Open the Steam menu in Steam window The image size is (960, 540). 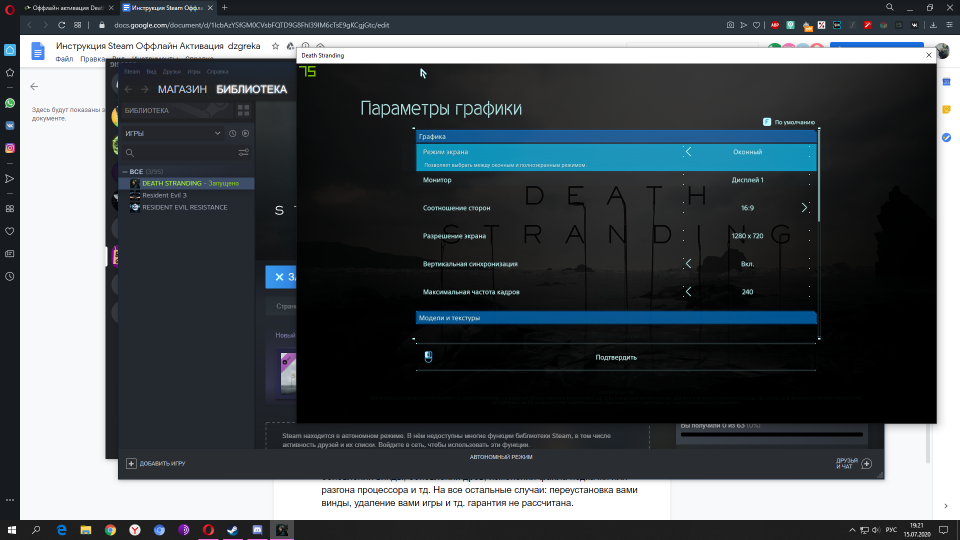[132, 72]
